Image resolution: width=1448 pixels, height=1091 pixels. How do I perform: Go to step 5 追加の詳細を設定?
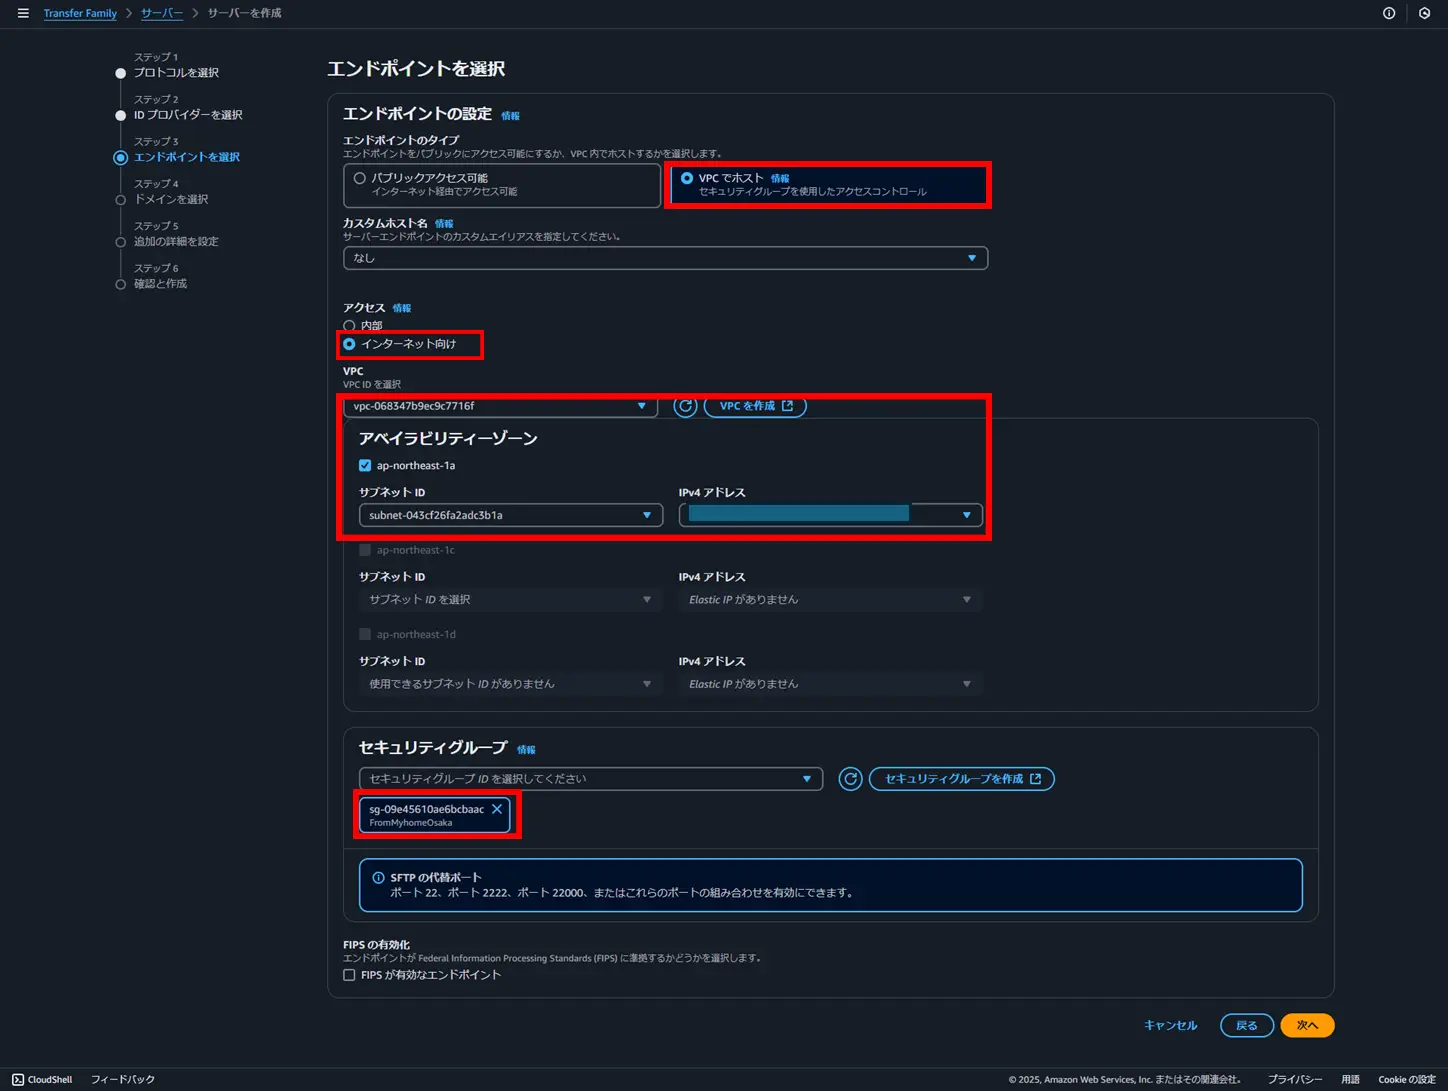click(x=176, y=241)
